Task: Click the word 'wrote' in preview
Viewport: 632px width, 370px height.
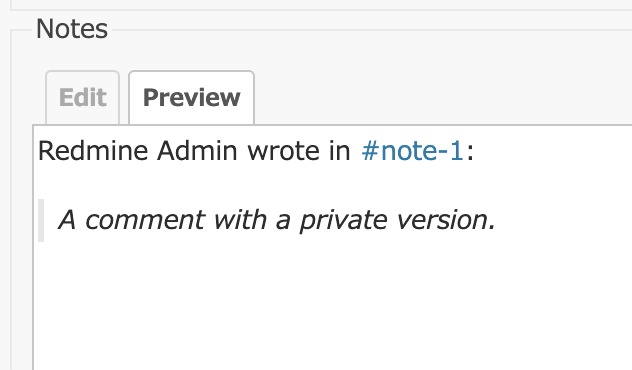Action: [283, 151]
